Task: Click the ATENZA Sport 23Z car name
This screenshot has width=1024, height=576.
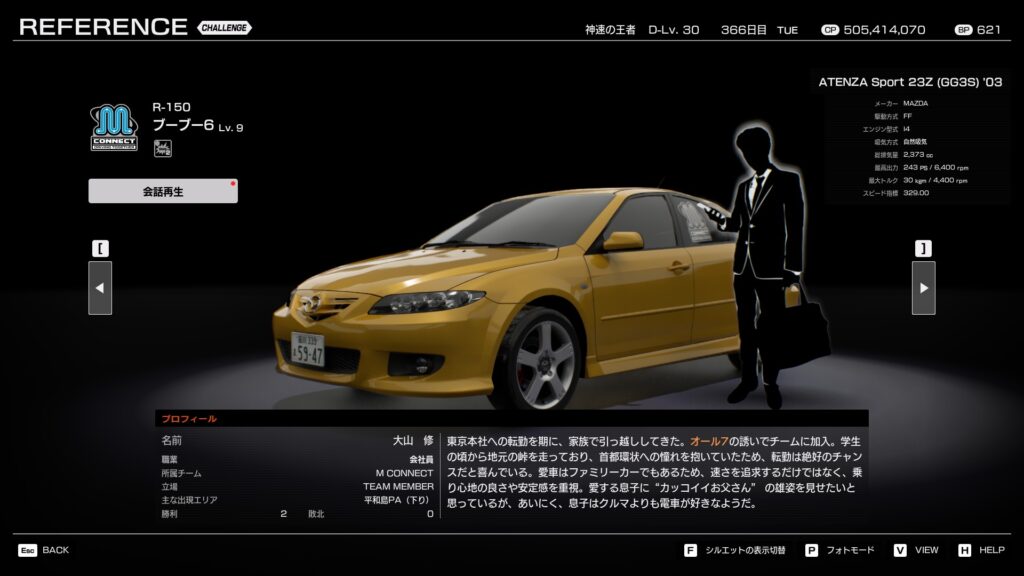Action: pyautogui.click(x=910, y=82)
